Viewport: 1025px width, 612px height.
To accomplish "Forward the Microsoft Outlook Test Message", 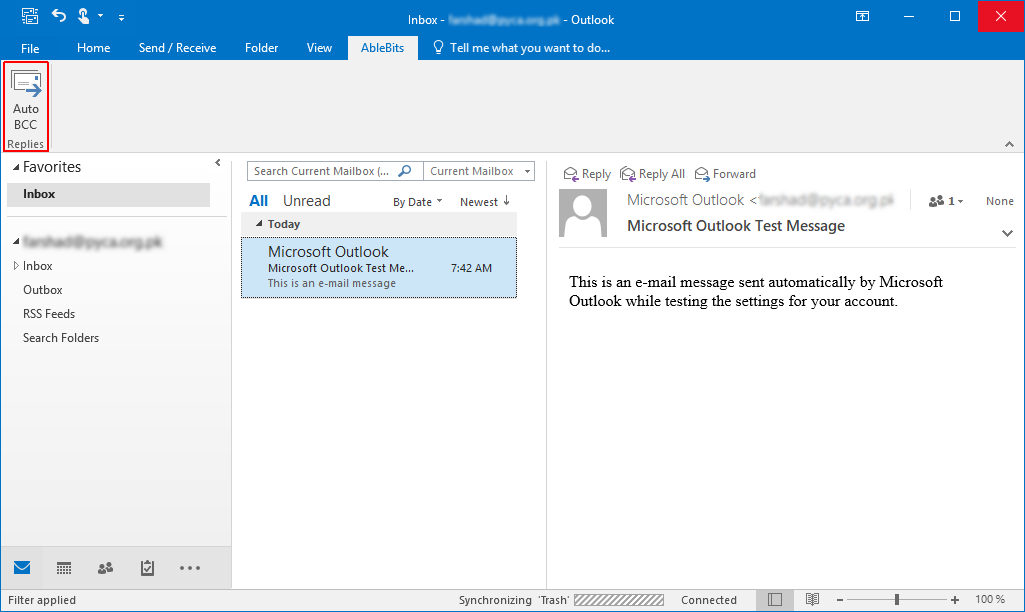I will [724, 173].
